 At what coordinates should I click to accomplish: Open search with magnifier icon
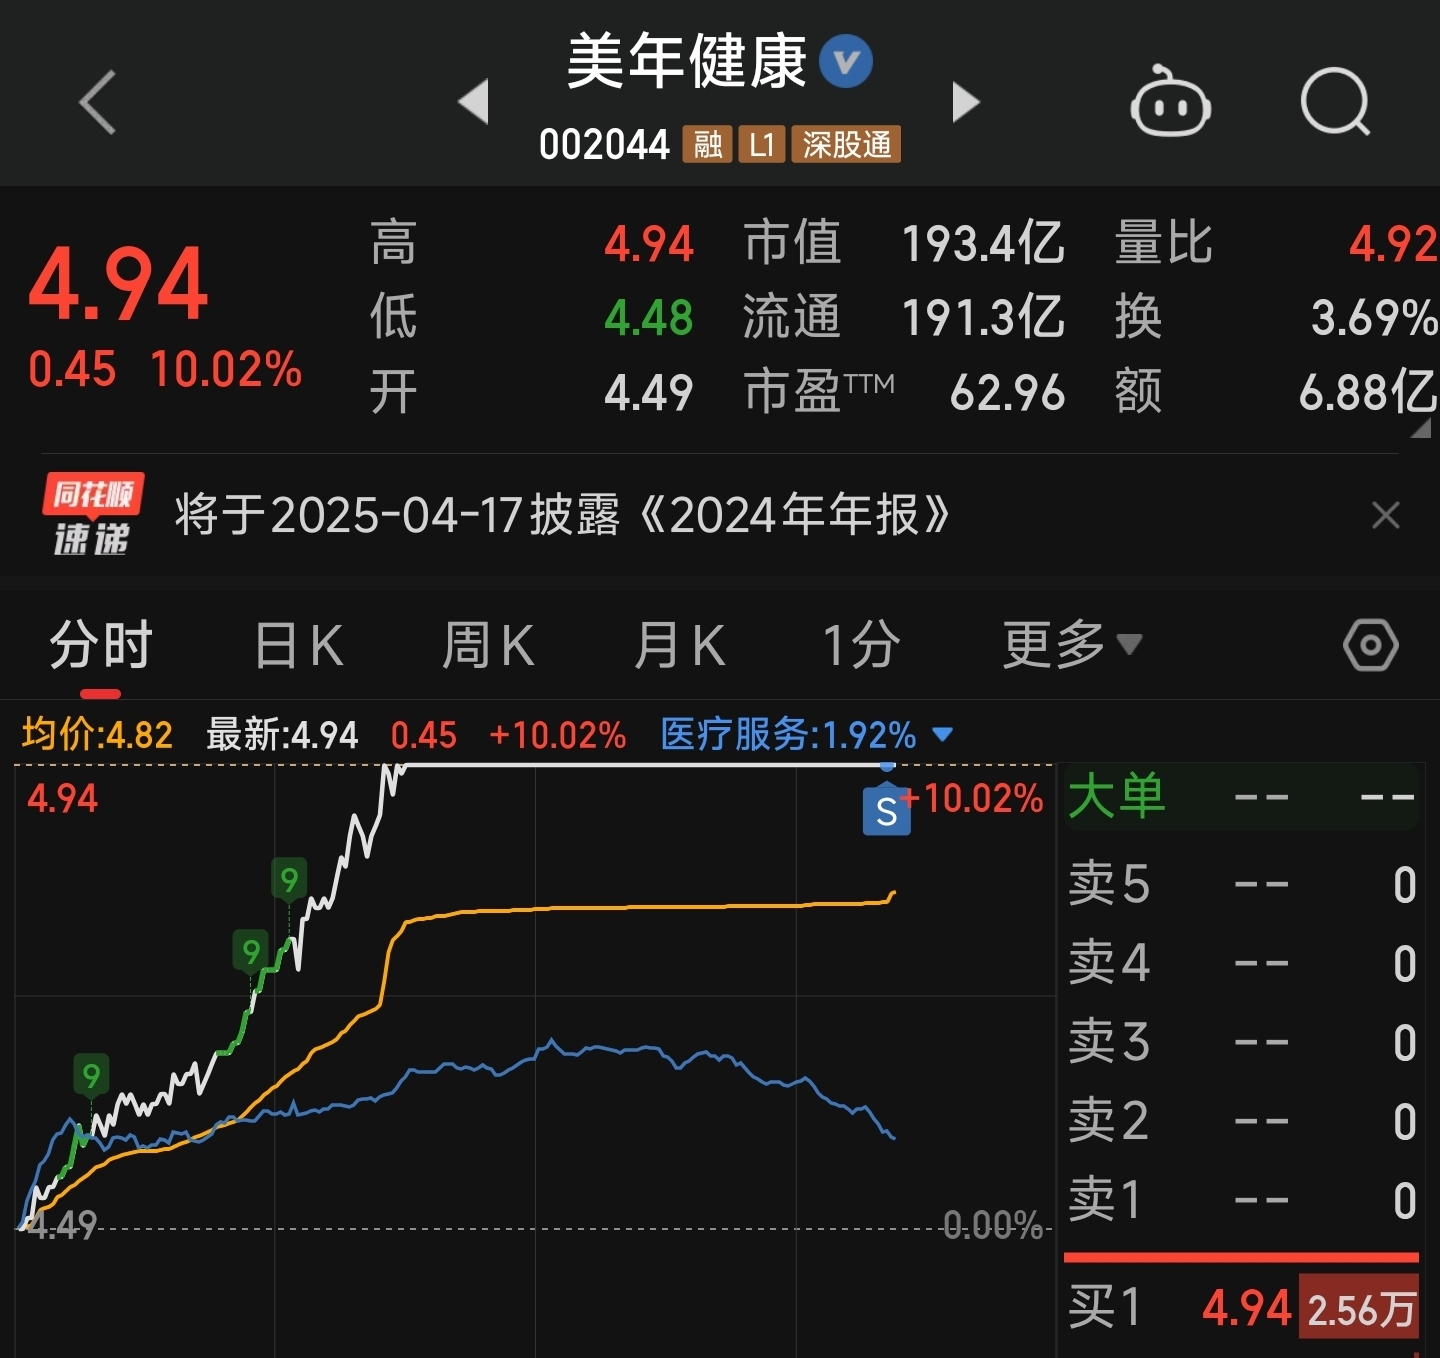coord(1335,101)
